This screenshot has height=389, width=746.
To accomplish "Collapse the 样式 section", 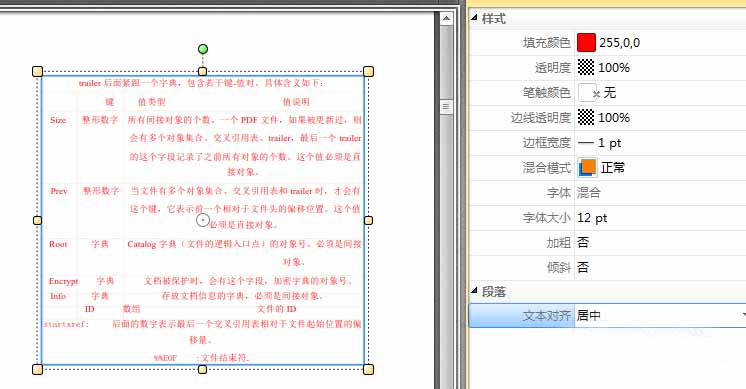I will [x=474, y=18].
